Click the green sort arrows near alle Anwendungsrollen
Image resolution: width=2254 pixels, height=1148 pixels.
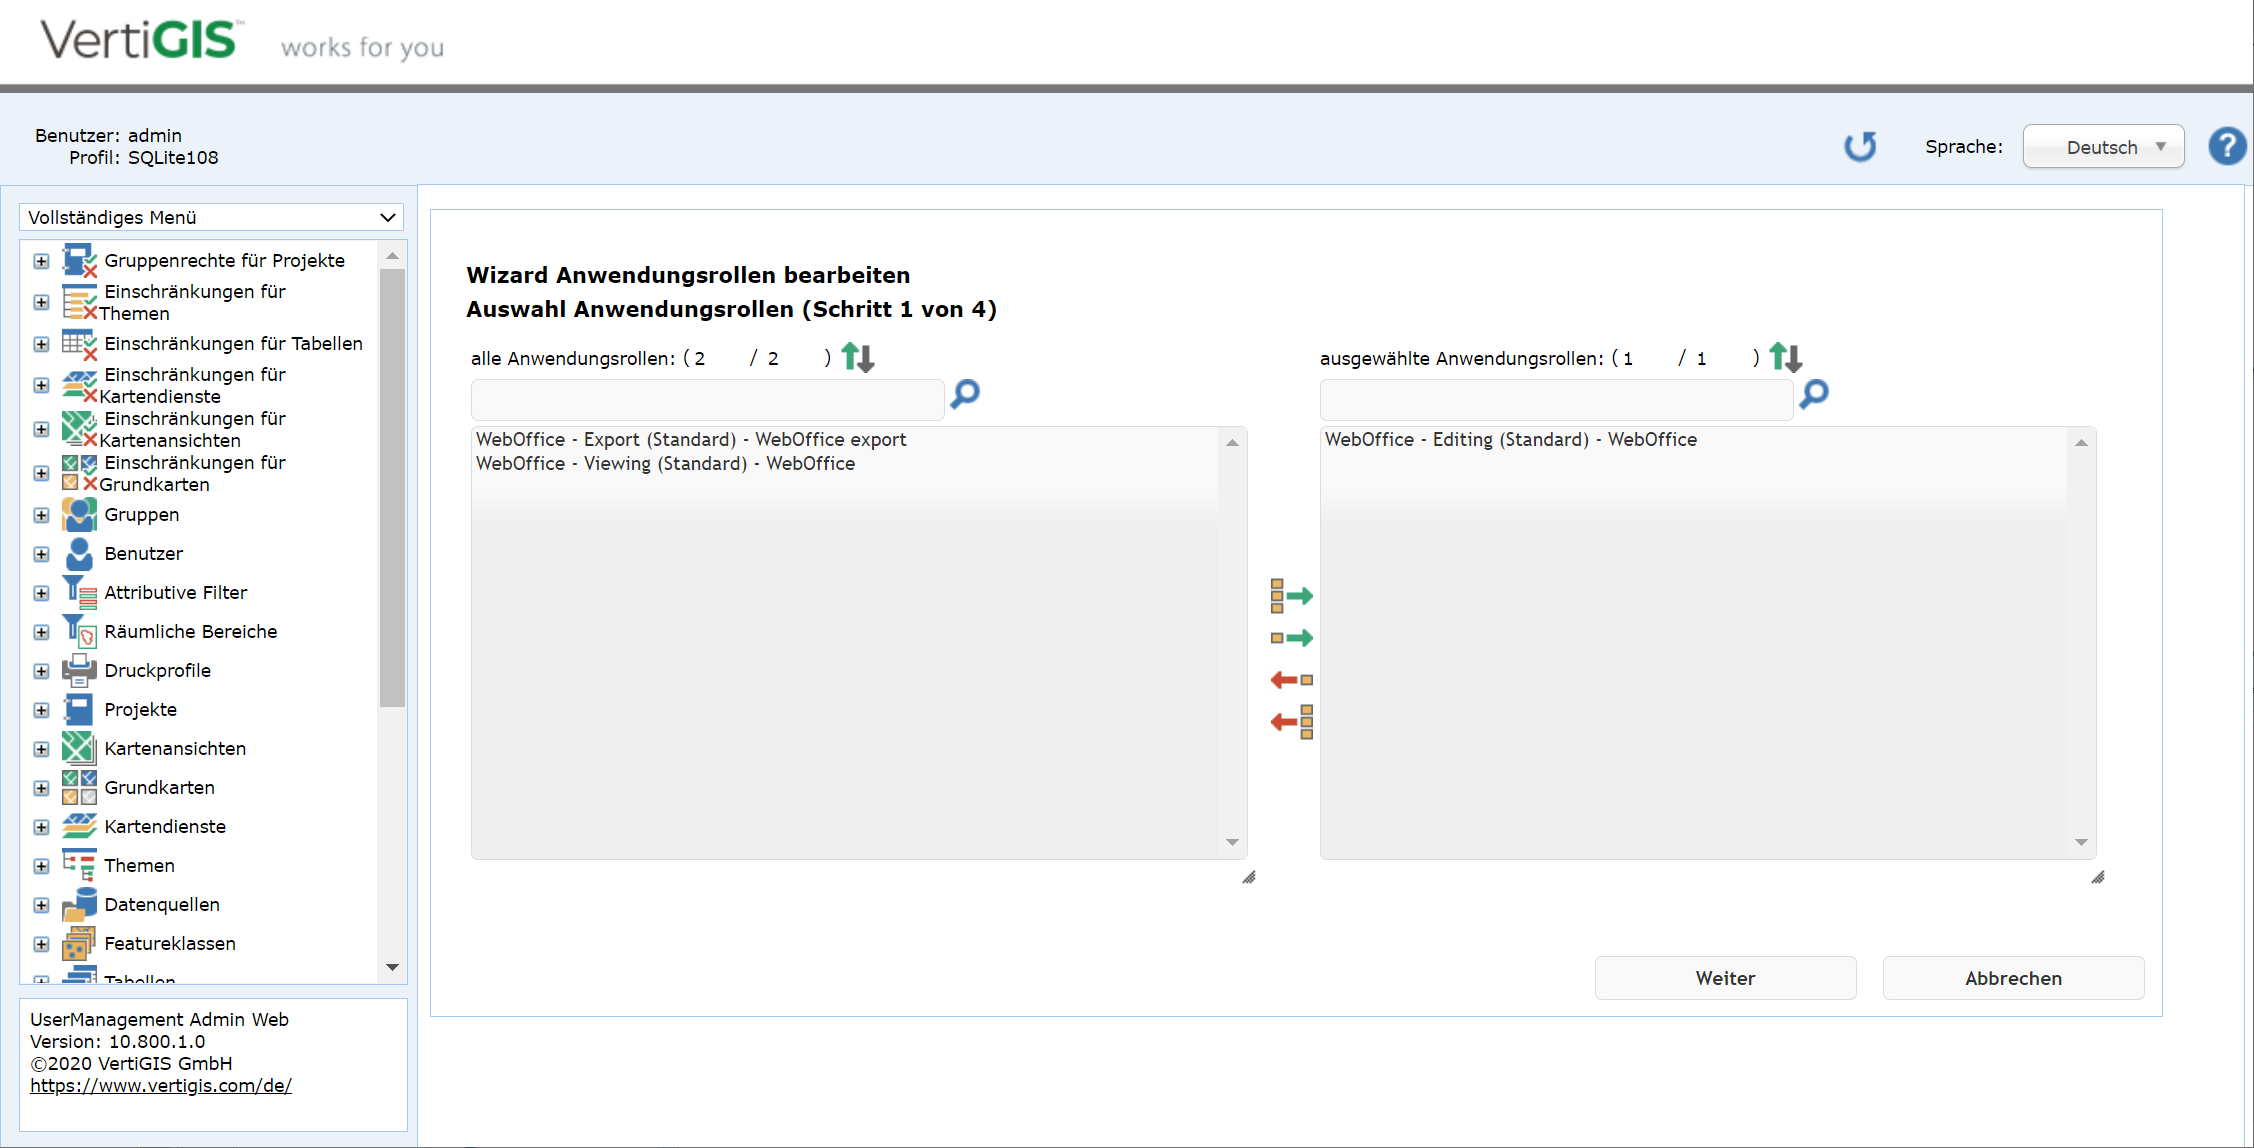click(x=857, y=357)
